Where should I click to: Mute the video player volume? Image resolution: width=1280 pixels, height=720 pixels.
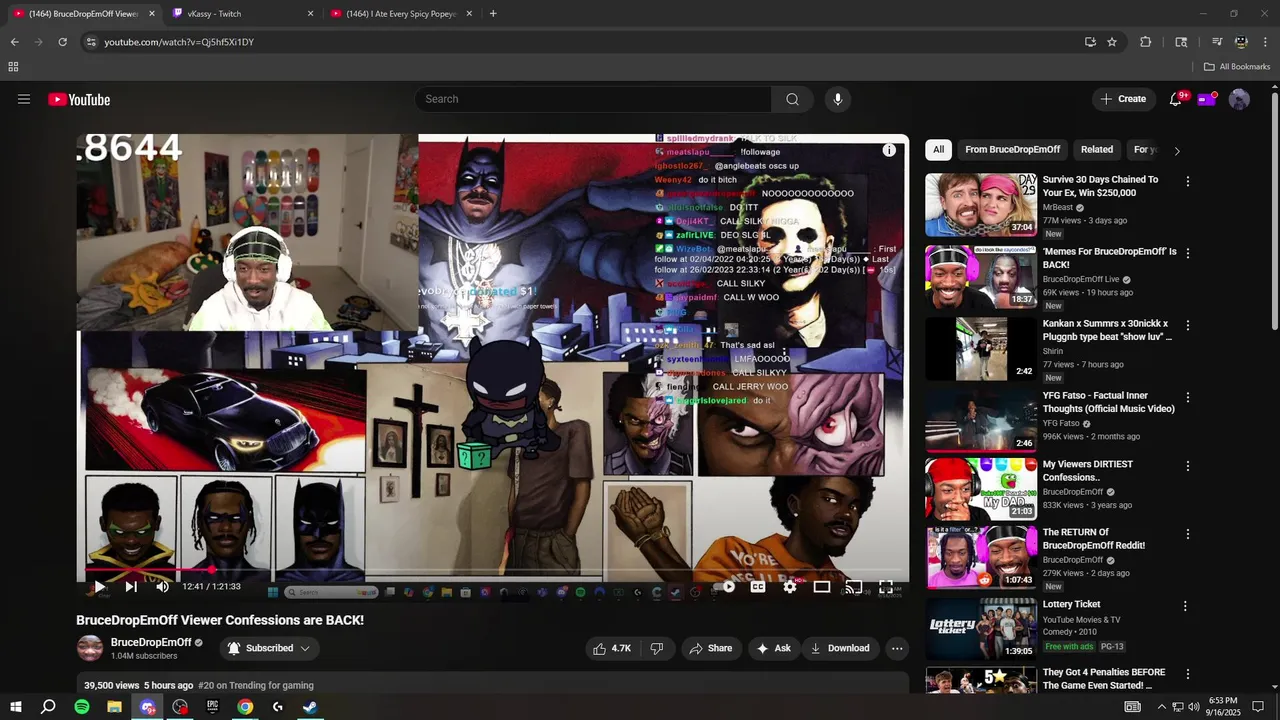(162, 587)
